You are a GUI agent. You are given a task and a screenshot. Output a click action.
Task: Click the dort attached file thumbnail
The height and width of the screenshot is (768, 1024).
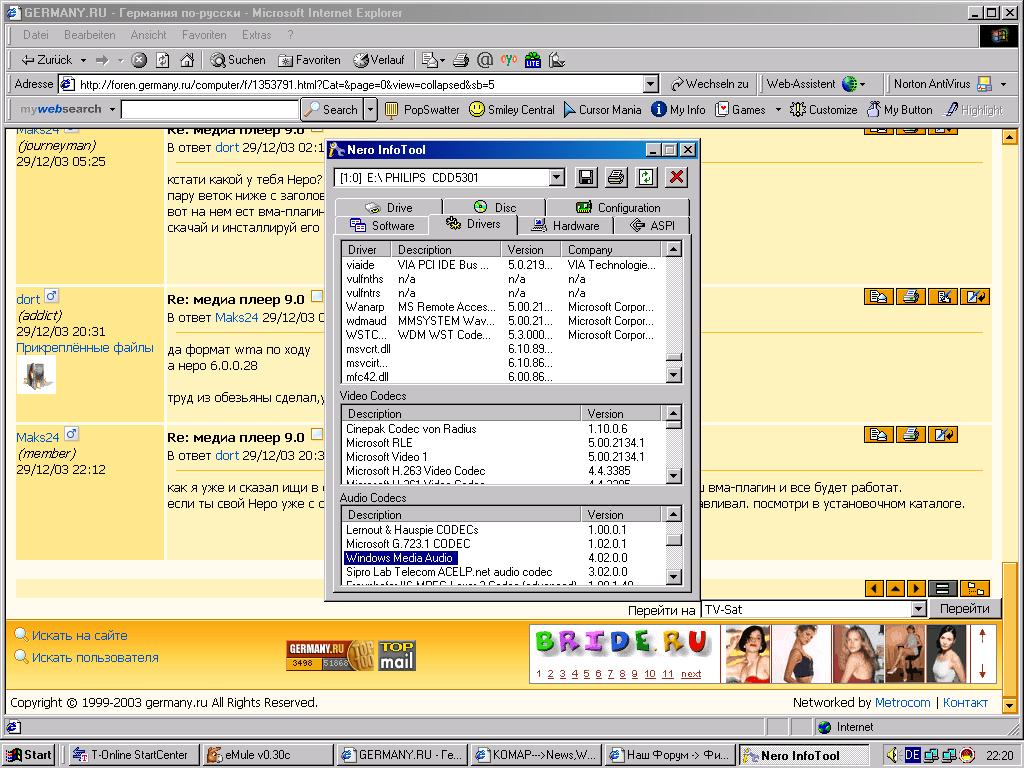(37, 376)
